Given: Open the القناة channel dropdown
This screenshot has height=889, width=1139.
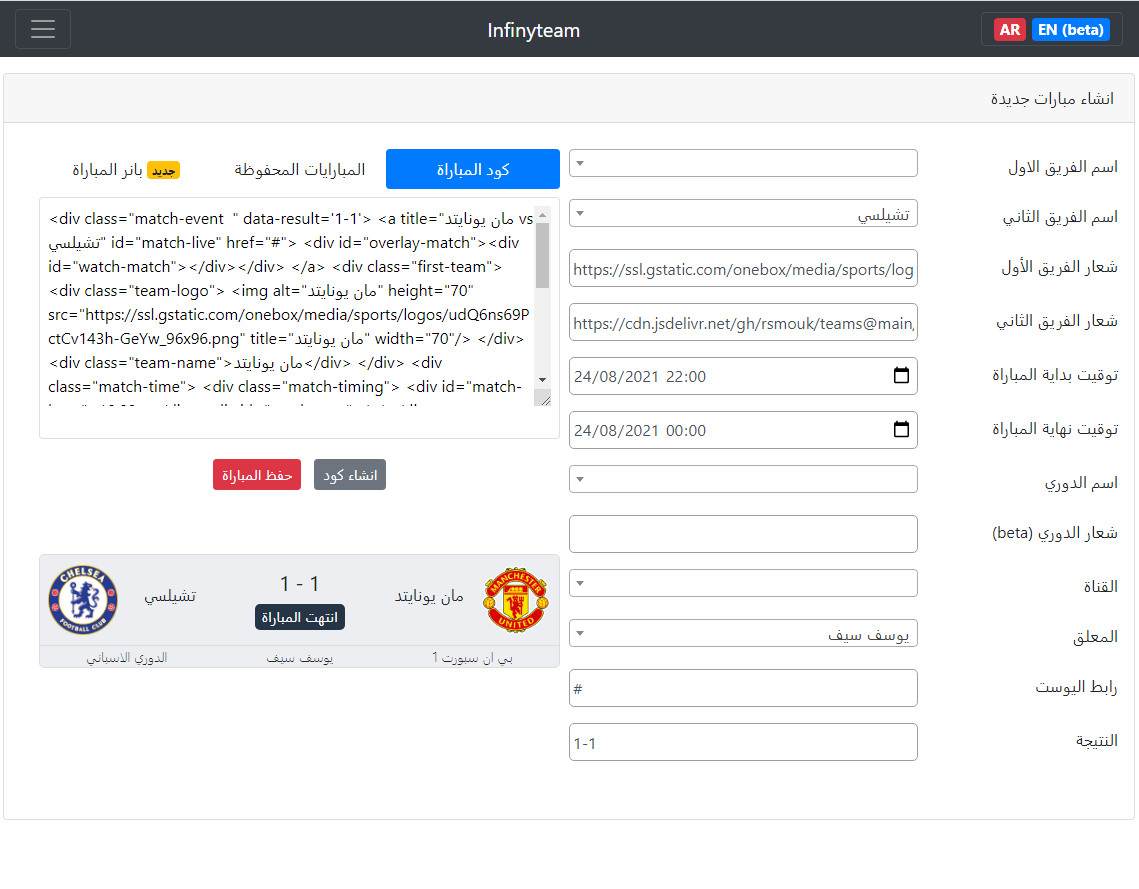Looking at the screenshot, I should 743,581.
